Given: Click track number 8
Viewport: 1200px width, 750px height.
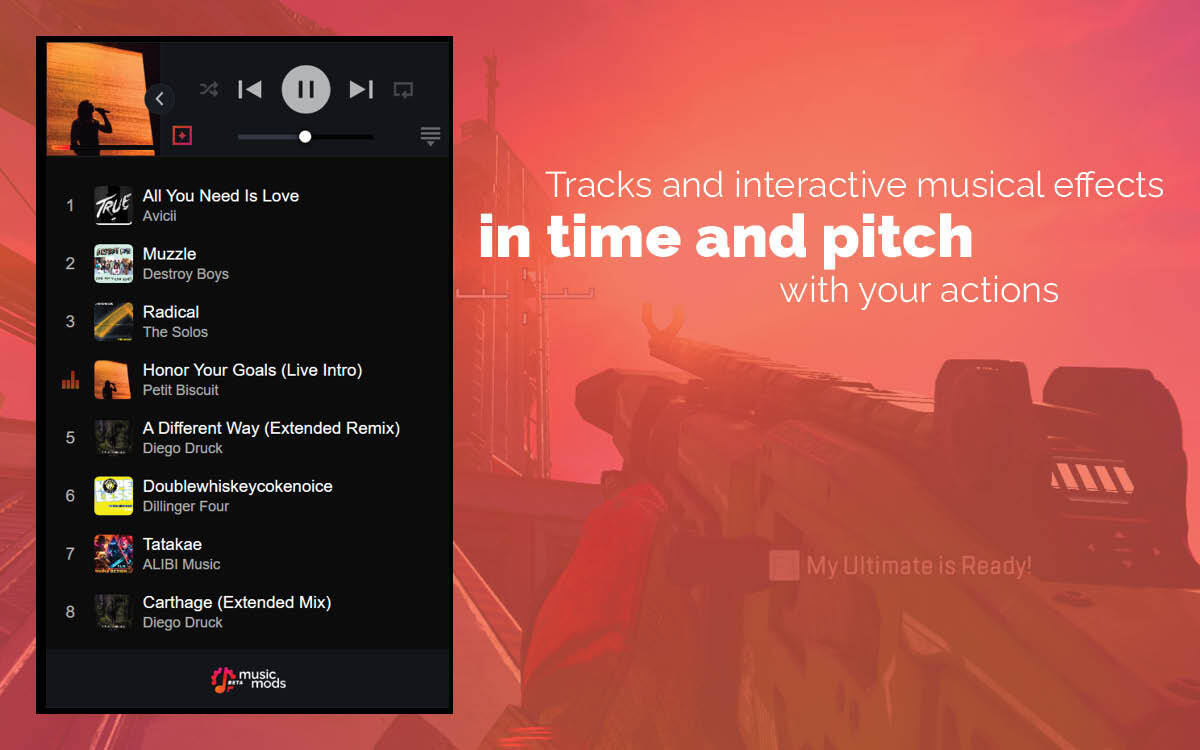Looking at the screenshot, I should (x=70, y=611).
